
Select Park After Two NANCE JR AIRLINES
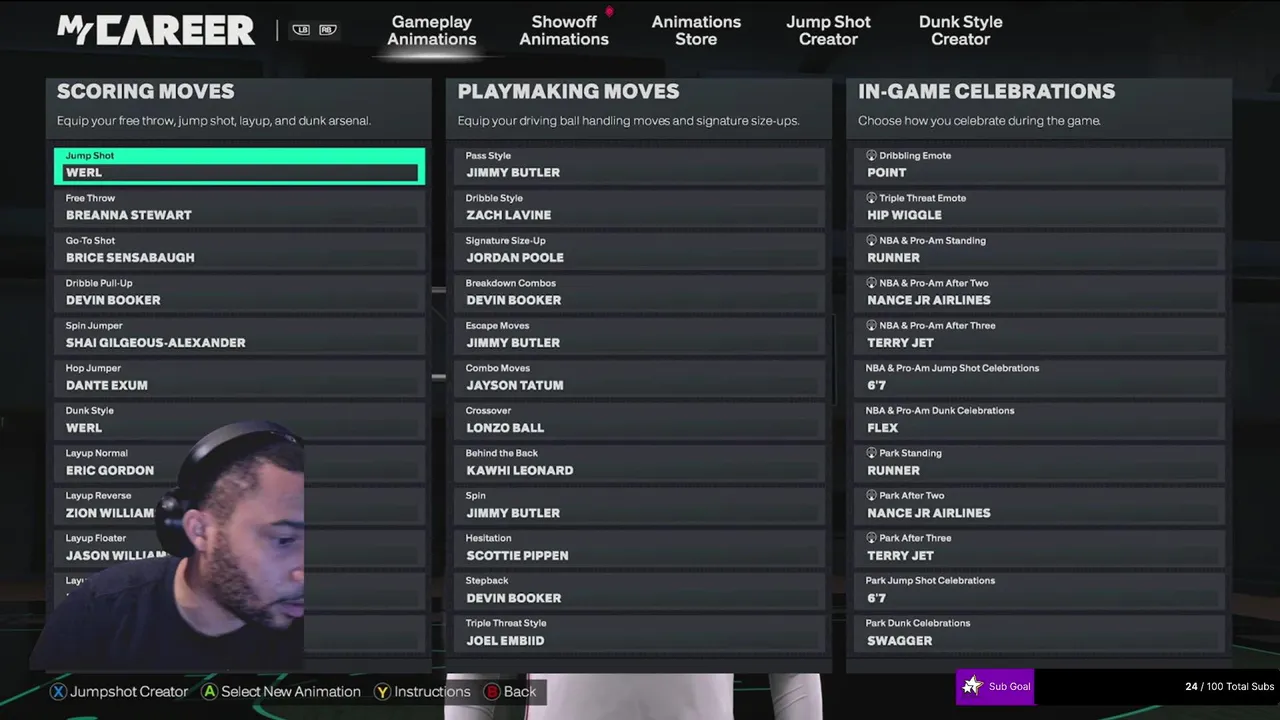click(1040, 506)
